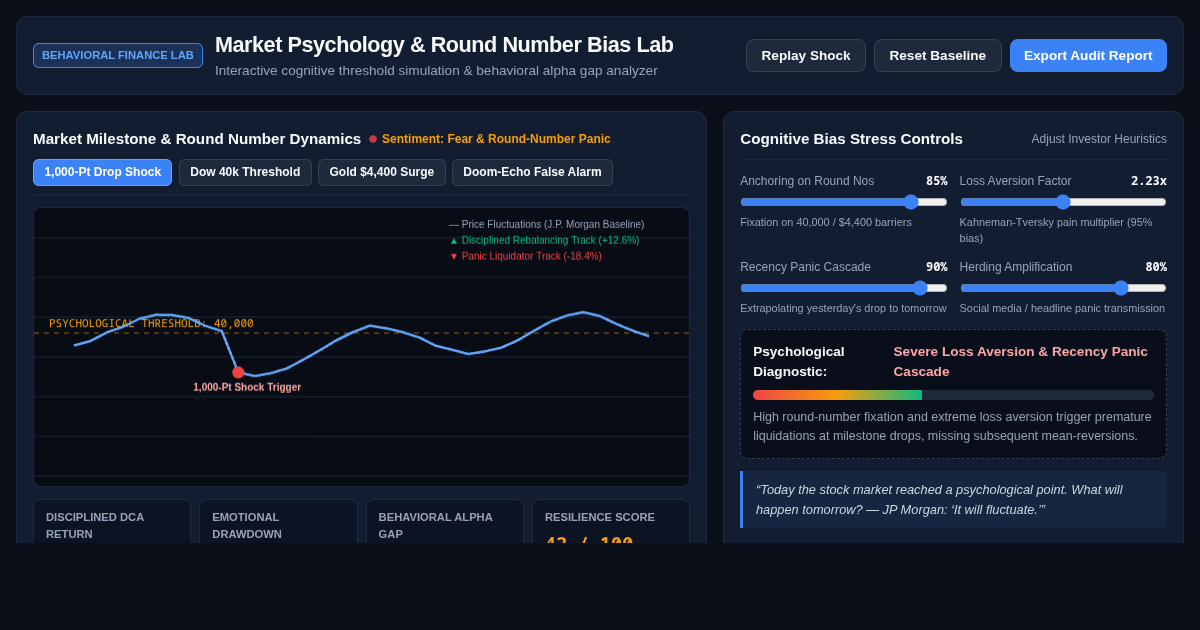Click the Anchoring value '85%'
This screenshot has height=630, width=1200.
tap(936, 181)
